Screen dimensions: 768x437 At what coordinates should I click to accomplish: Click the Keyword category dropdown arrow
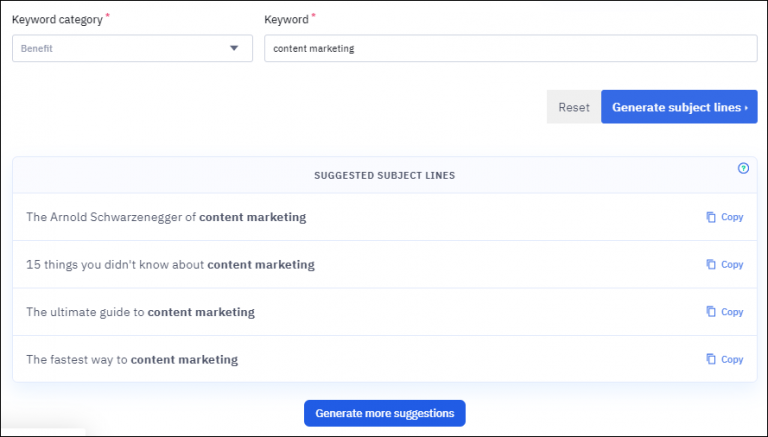(x=234, y=48)
